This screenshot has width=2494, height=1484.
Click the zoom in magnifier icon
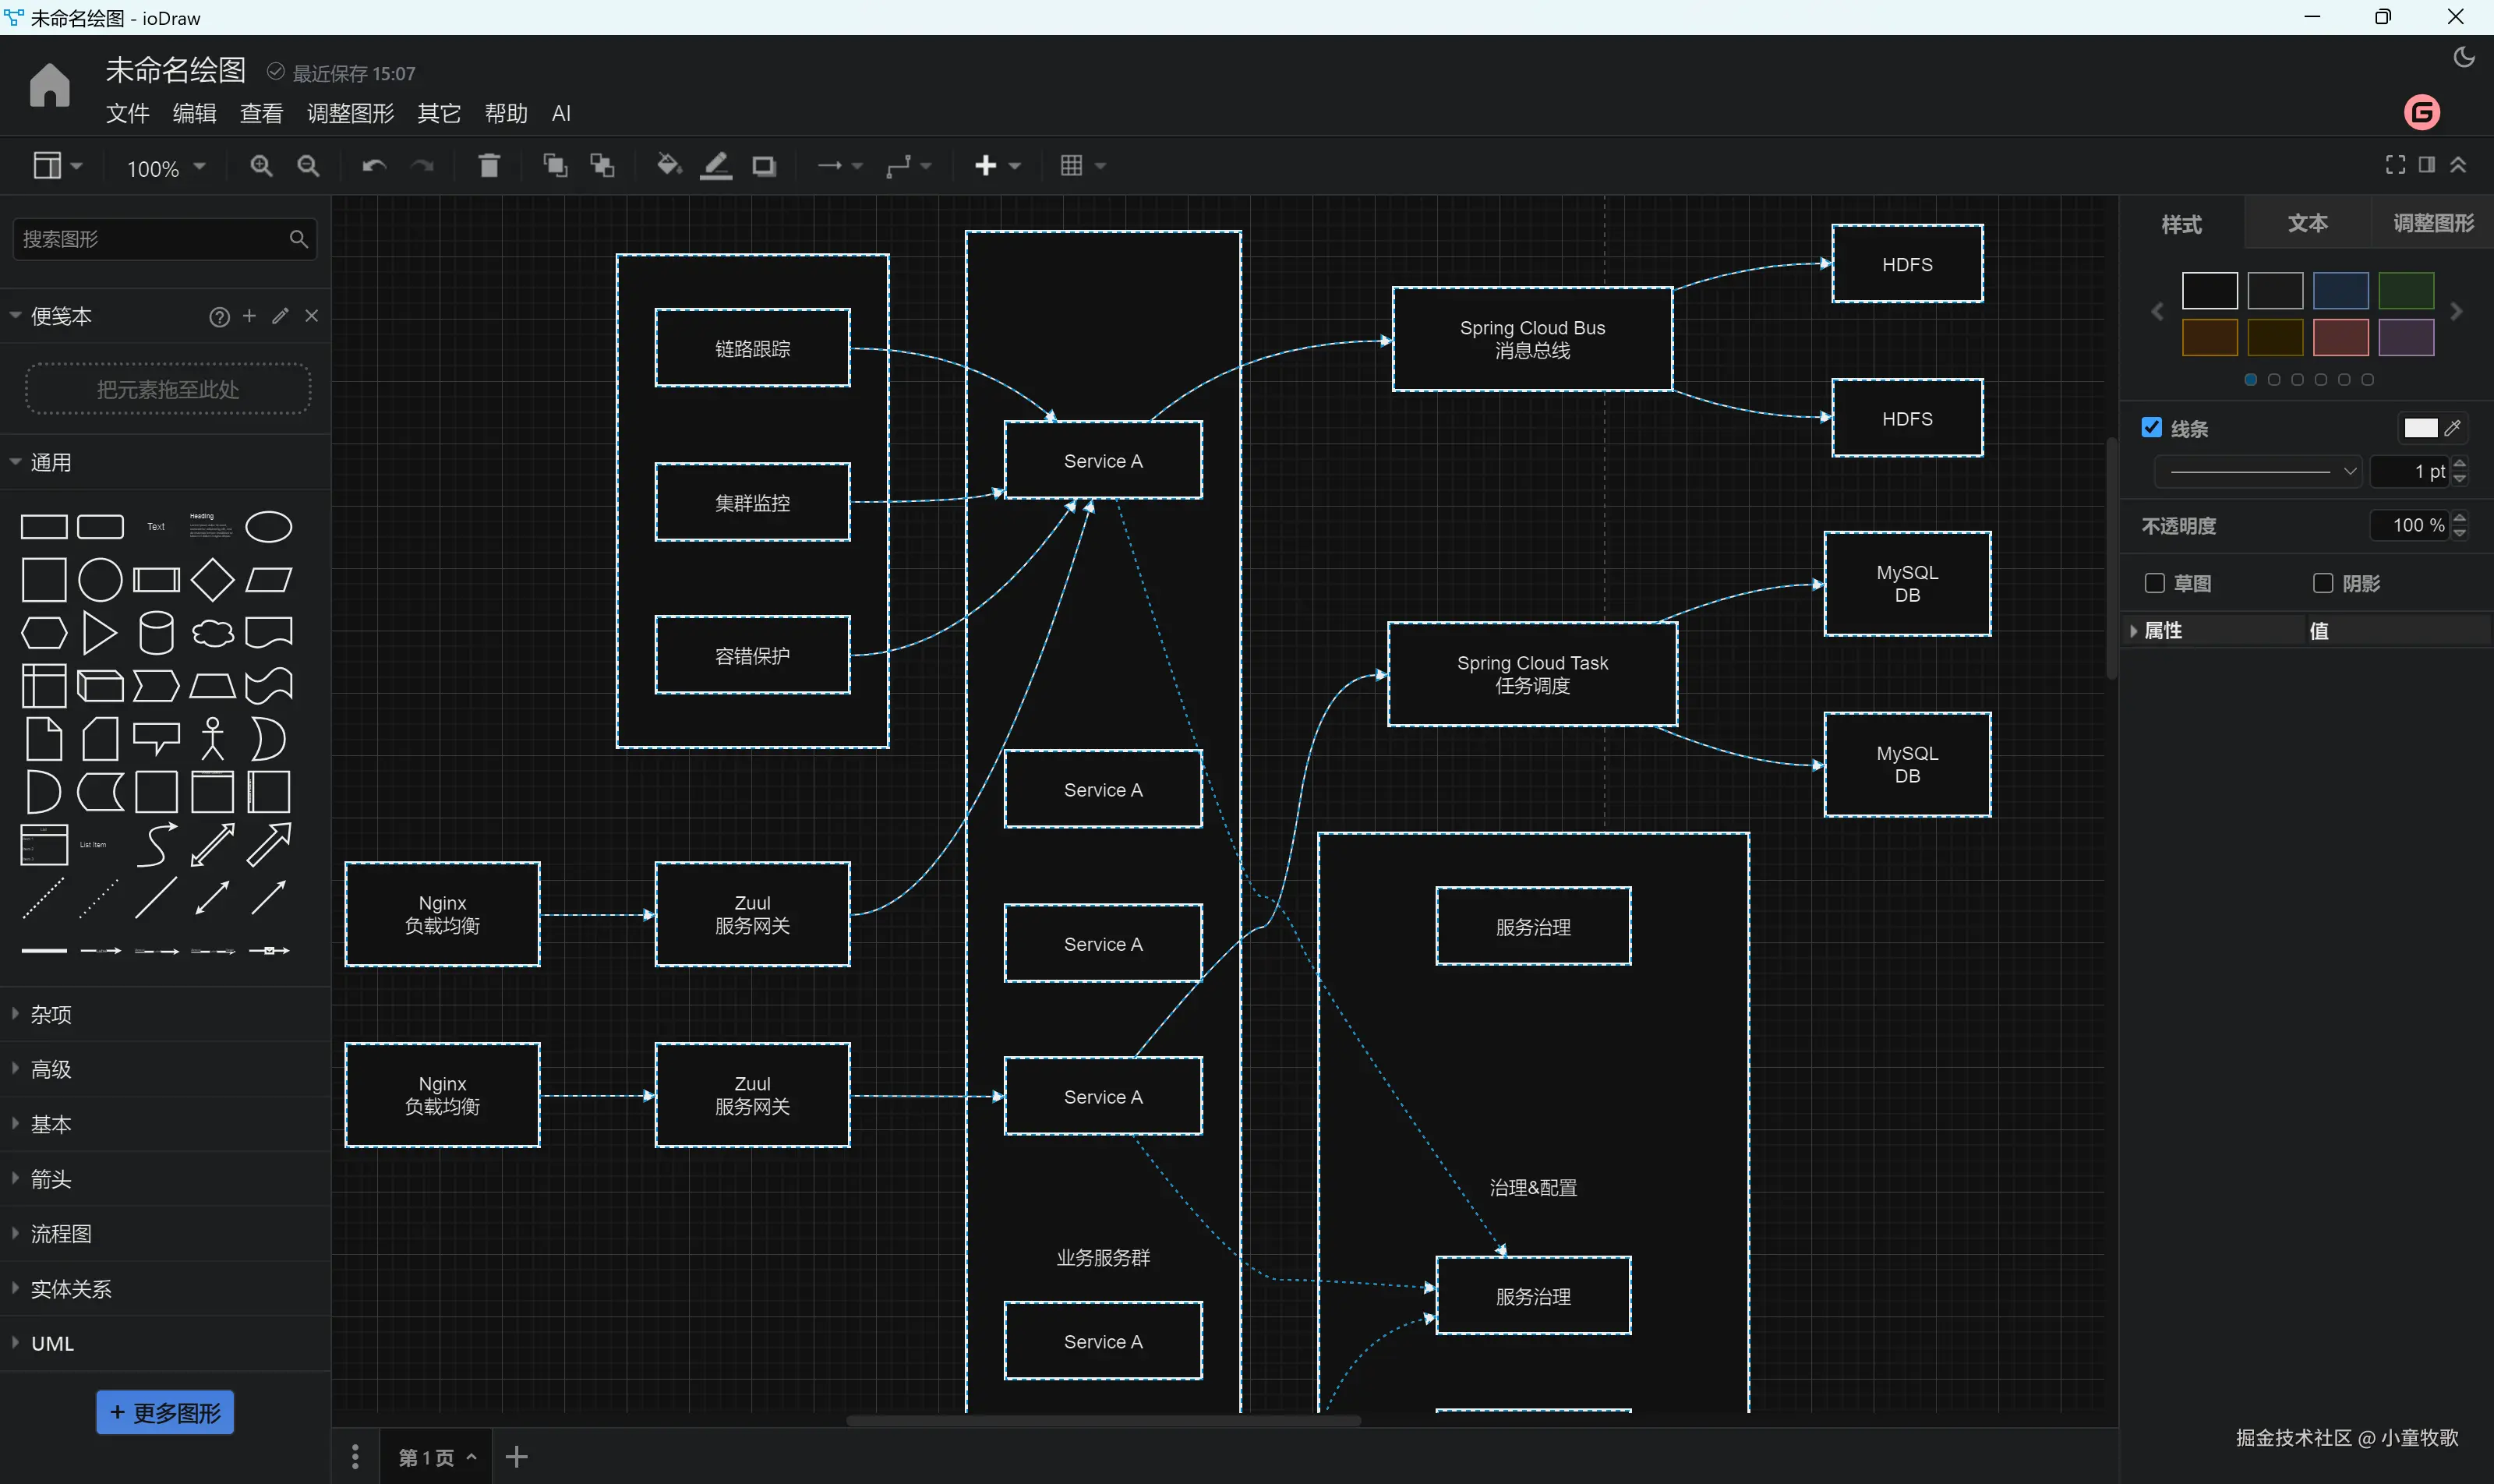[x=261, y=166]
